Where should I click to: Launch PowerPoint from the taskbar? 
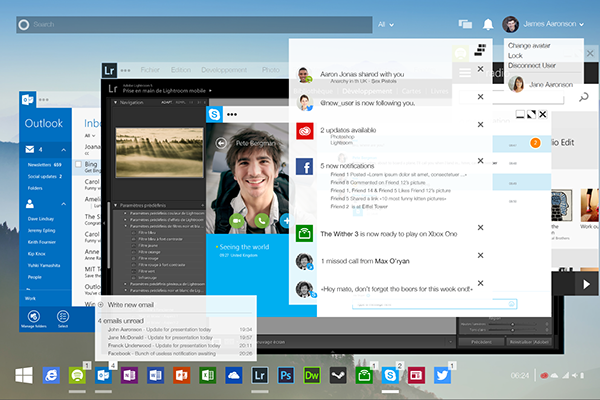[x=181, y=375]
